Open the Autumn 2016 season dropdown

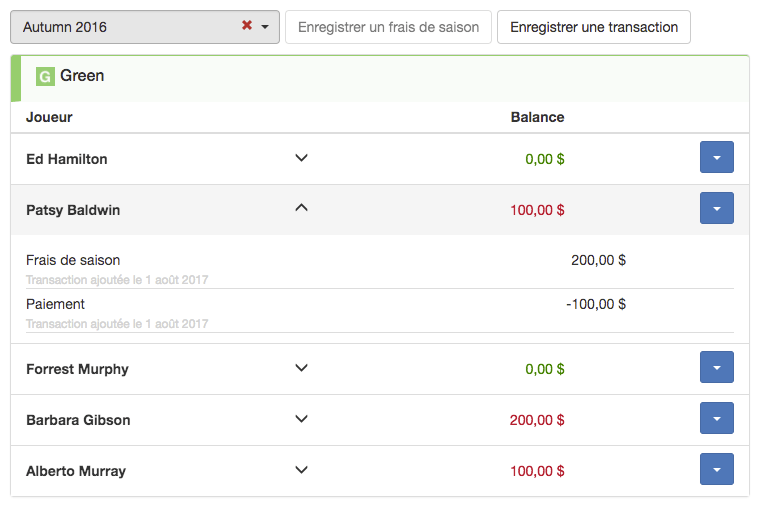[x=265, y=27]
